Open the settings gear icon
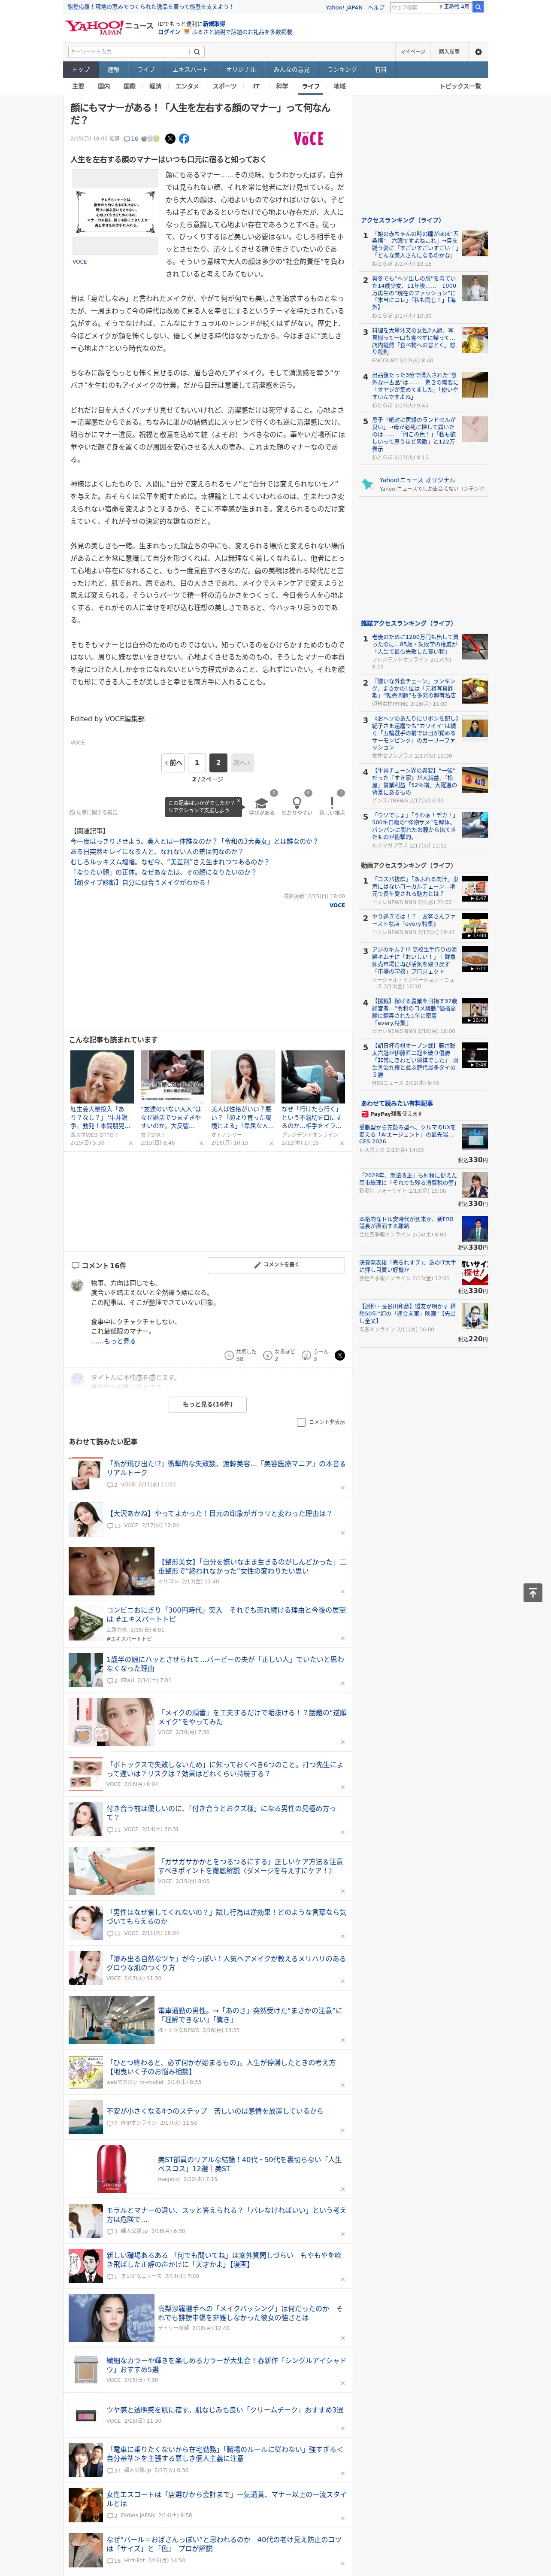551x2576 pixels. click(x=478, y=52)
